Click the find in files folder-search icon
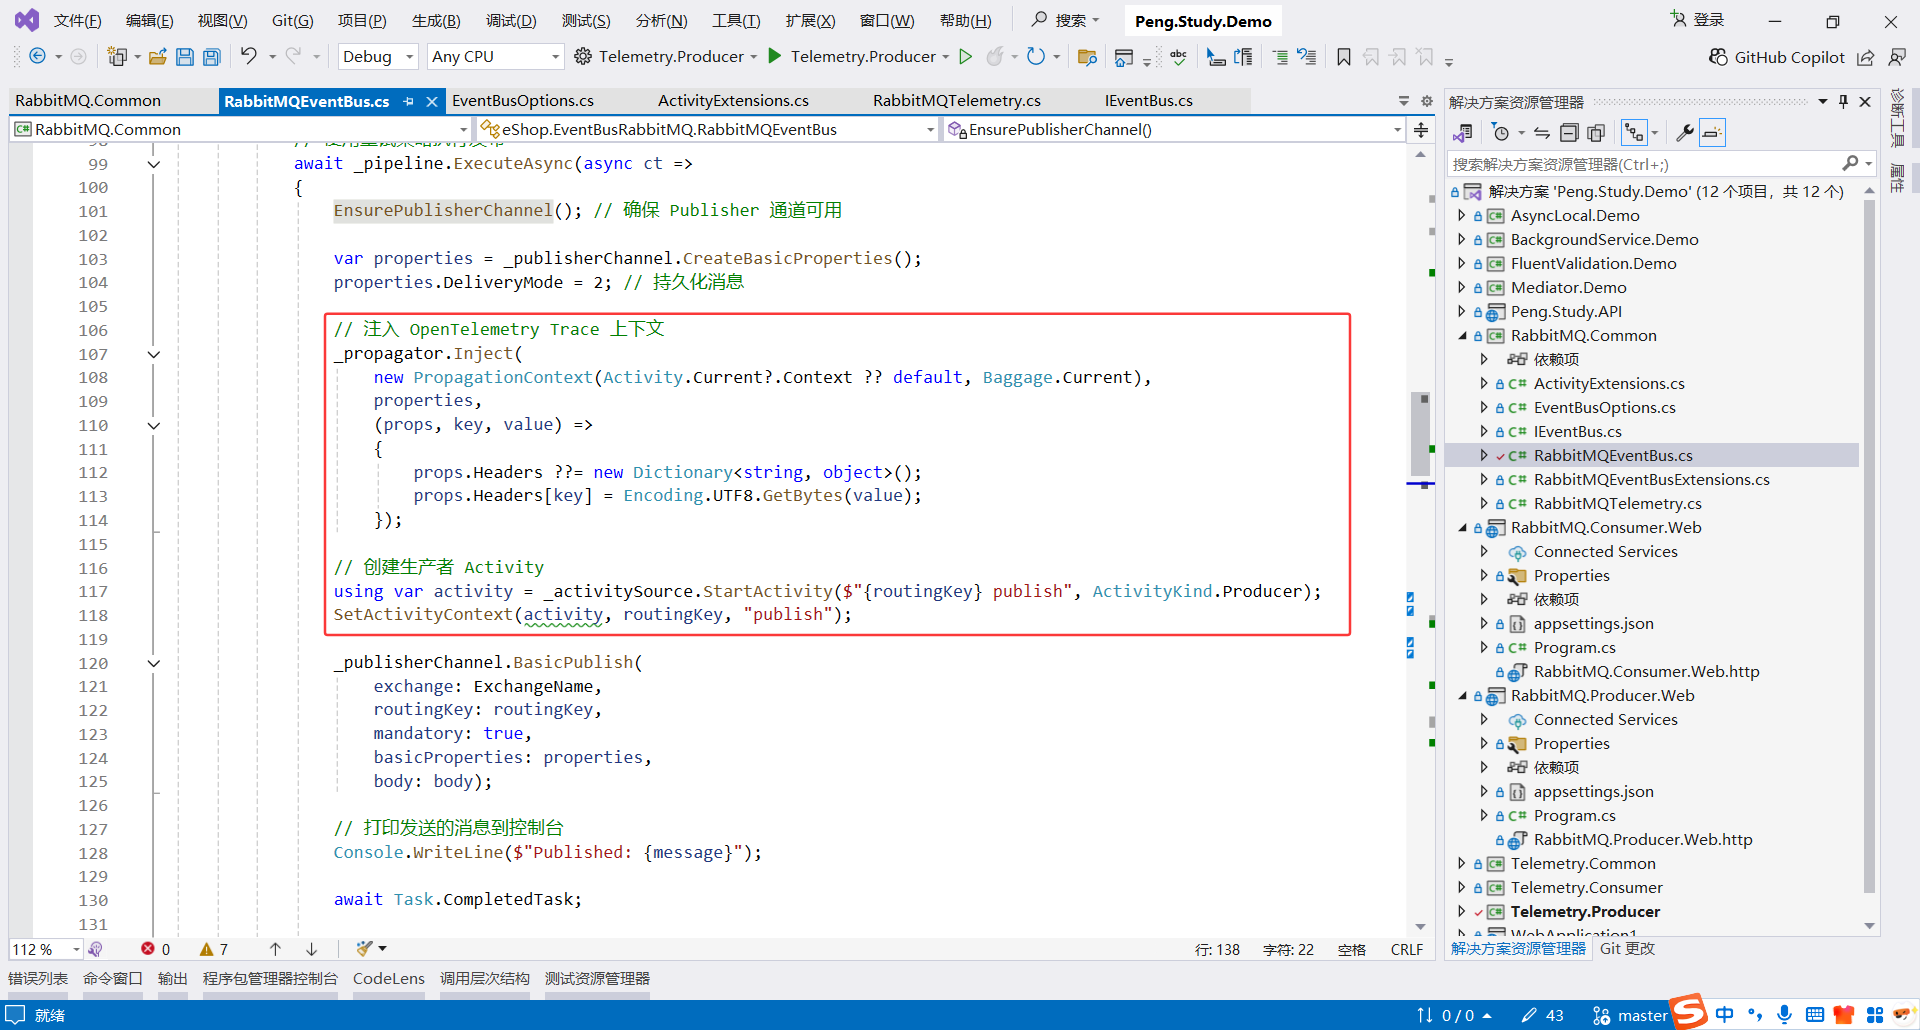Viewport: 1920px width, 1030px height. pos(1087,57)
